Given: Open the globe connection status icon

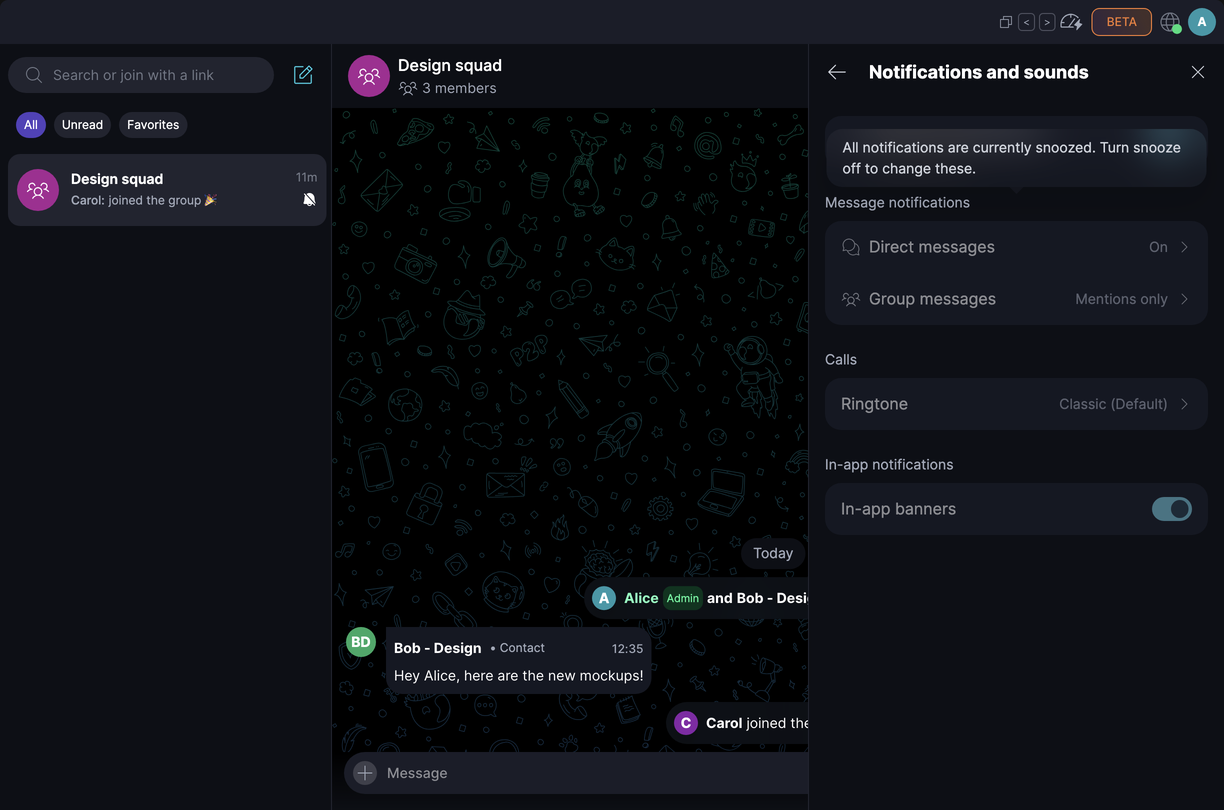Looking at the screenshot, I should point(1170,22).
